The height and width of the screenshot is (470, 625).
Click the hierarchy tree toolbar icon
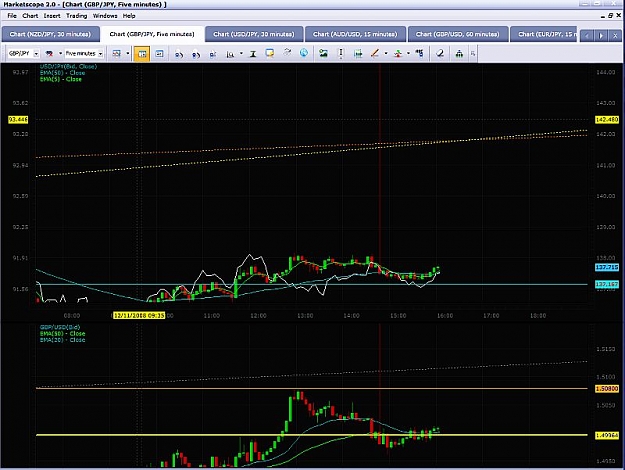(459, 53)
